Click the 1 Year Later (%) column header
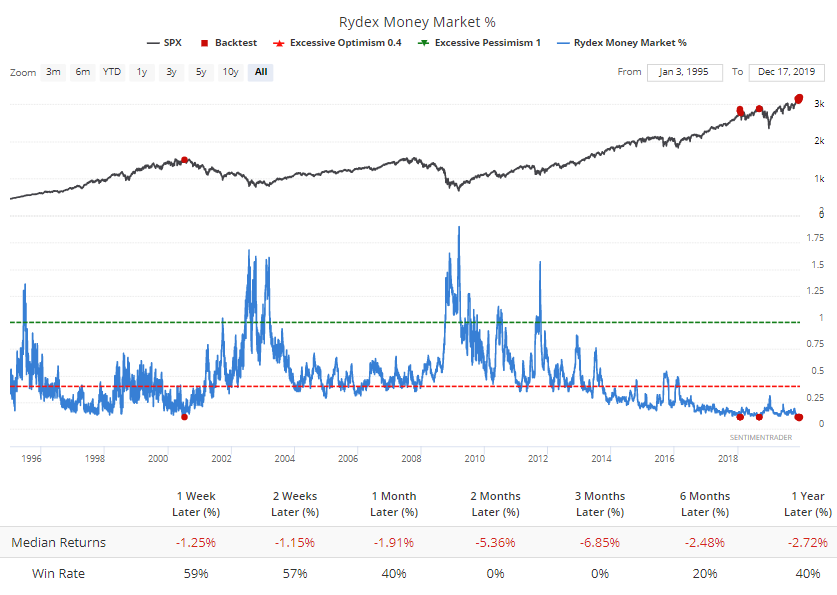The width and height of the screenshot is (837, 595). [x=808, y=504]
